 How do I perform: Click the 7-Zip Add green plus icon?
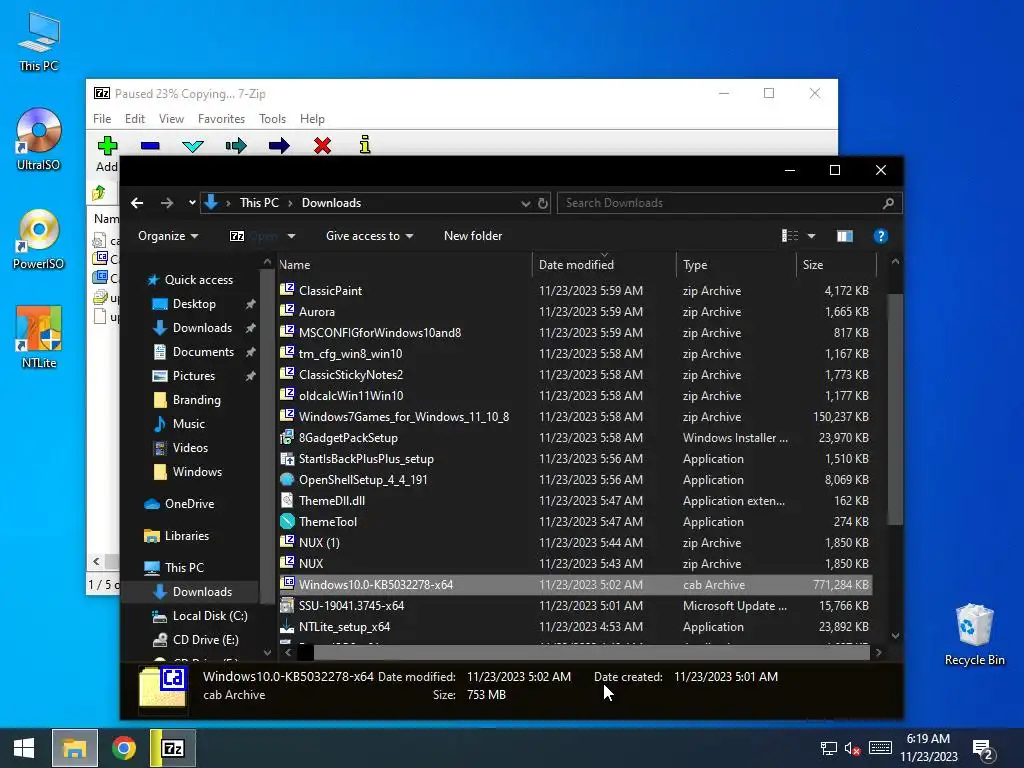[107, 145]
